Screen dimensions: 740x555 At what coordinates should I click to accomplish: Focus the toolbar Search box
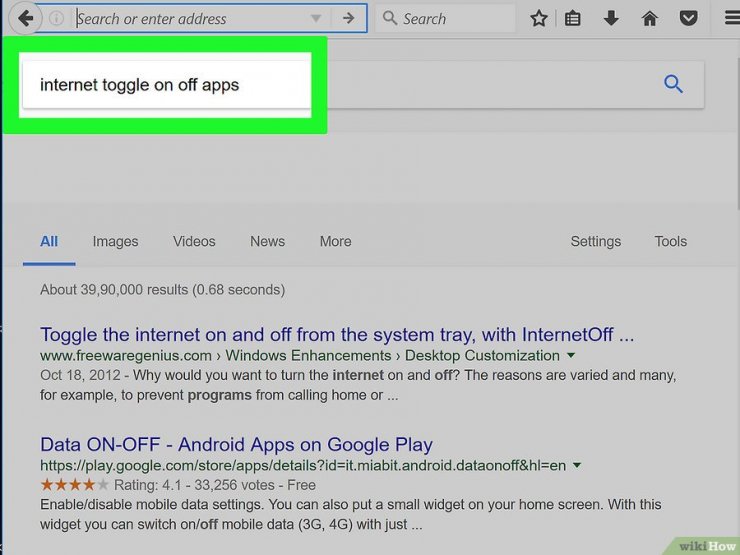coord(445,18)
